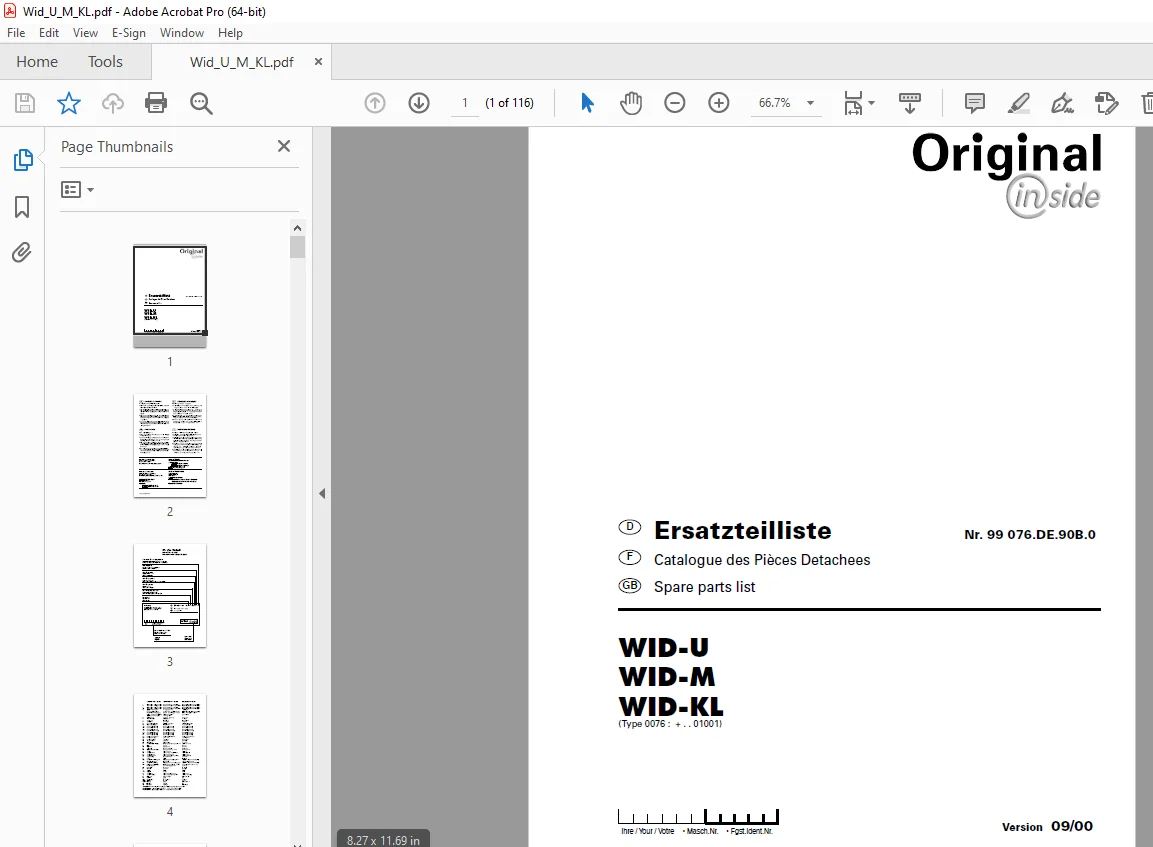Select the Highlight text pen tool
This screenshot has width=1153, height=847.
click(x=1018, y=103)
